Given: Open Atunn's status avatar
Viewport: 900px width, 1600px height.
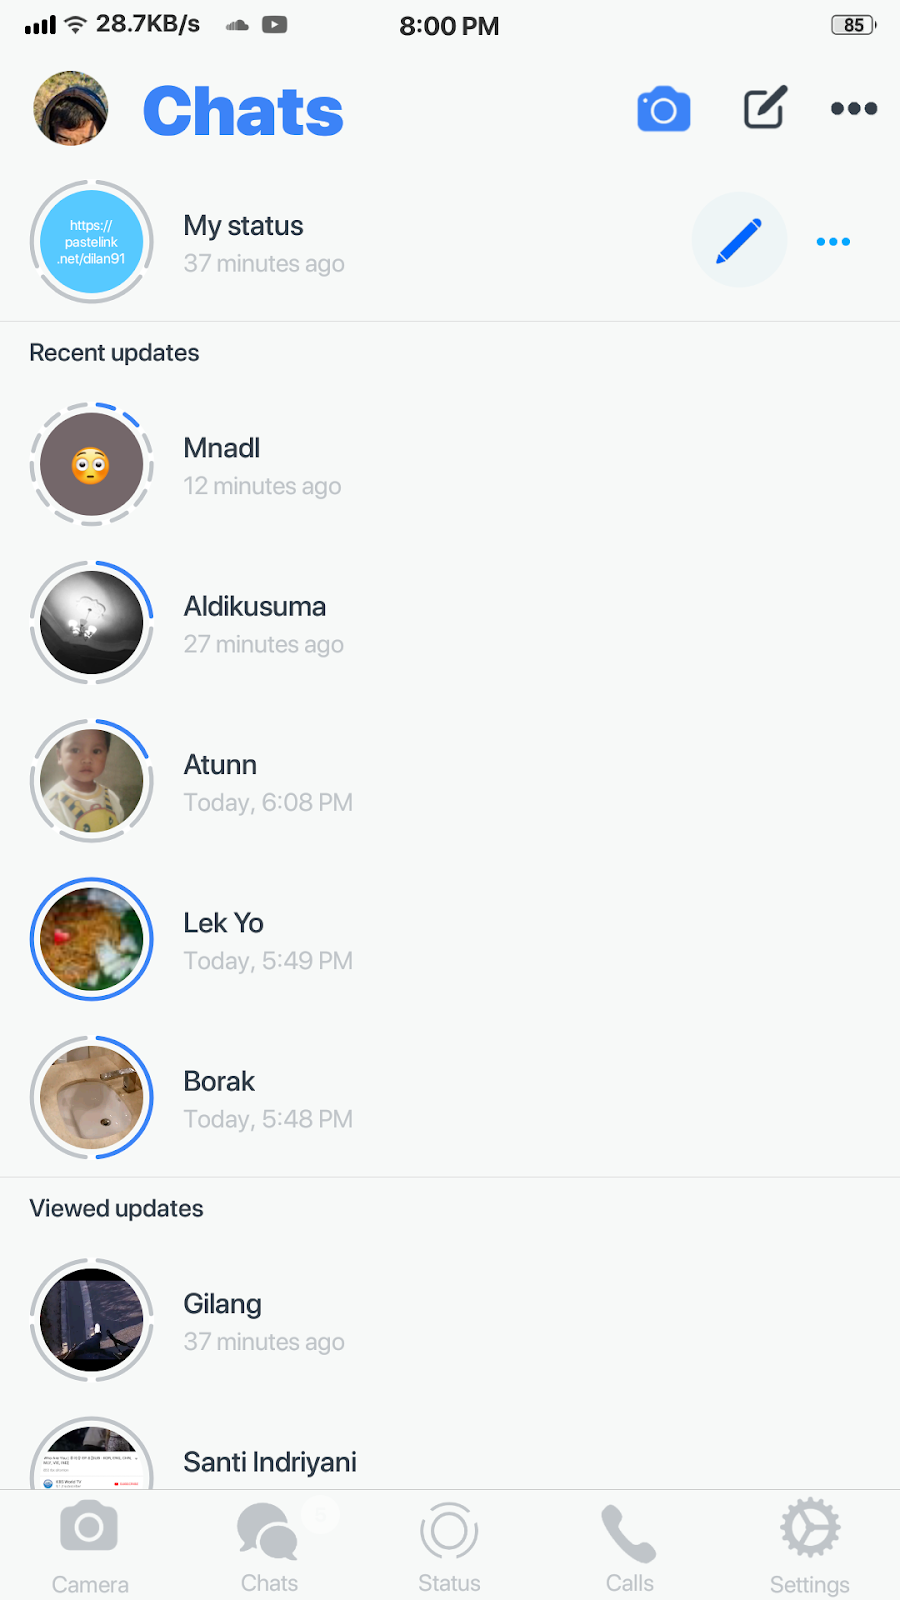Looking at the screenshot, I should click(x=92, y=781).
